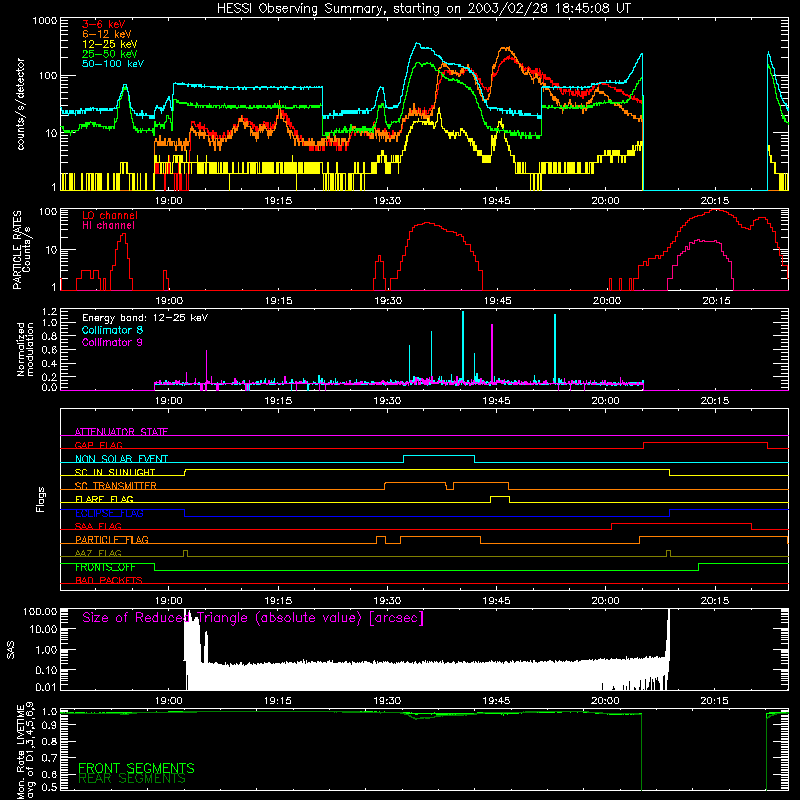Click the PARTICLE FLAG label
This screenshot has width=800, height=800.
point(112,539)
